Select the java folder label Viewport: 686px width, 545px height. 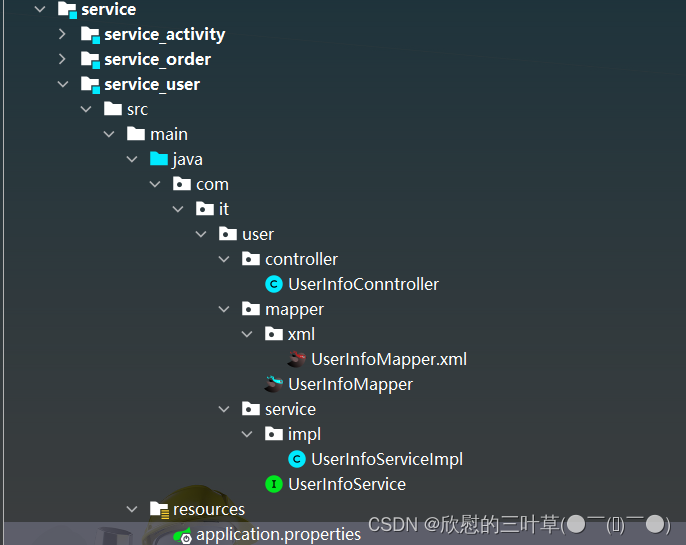tap(188, 160)
